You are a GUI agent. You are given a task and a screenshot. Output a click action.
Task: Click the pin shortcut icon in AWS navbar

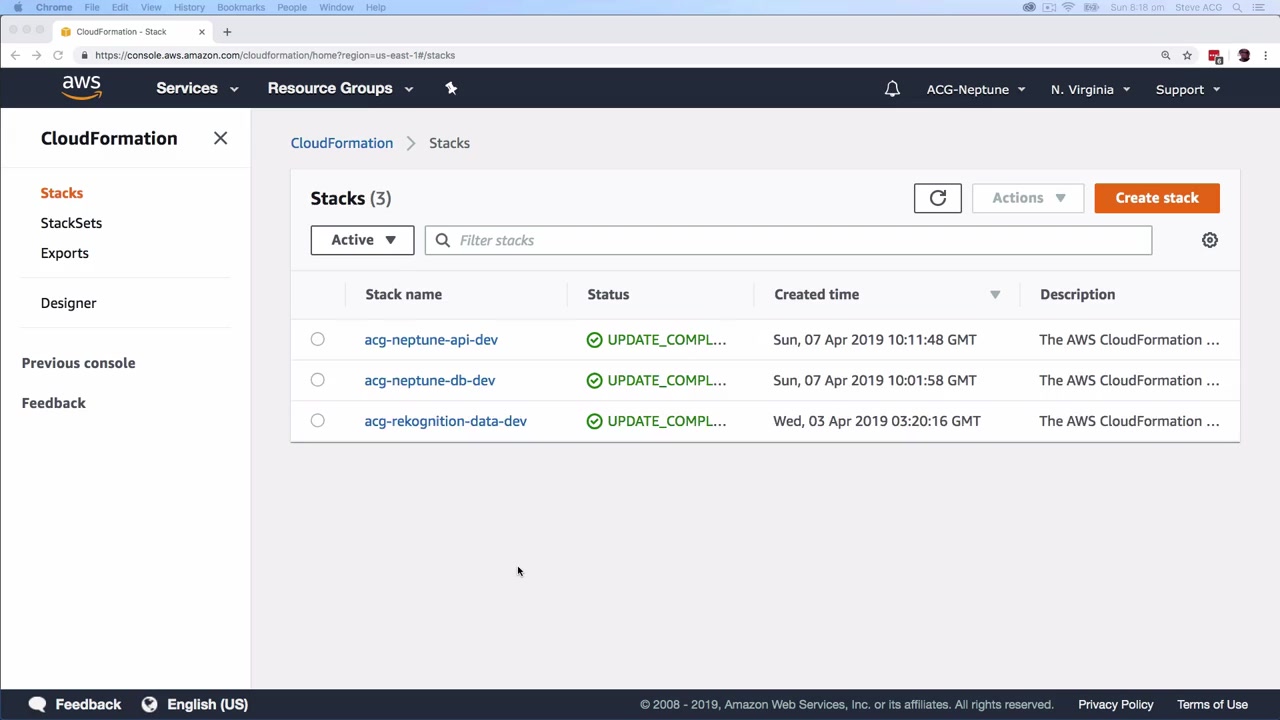pyautogui.click(x=451, y=88)
